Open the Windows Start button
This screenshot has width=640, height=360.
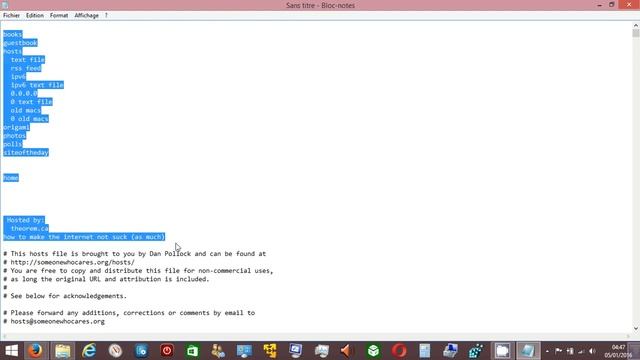(x=11, y=351)
